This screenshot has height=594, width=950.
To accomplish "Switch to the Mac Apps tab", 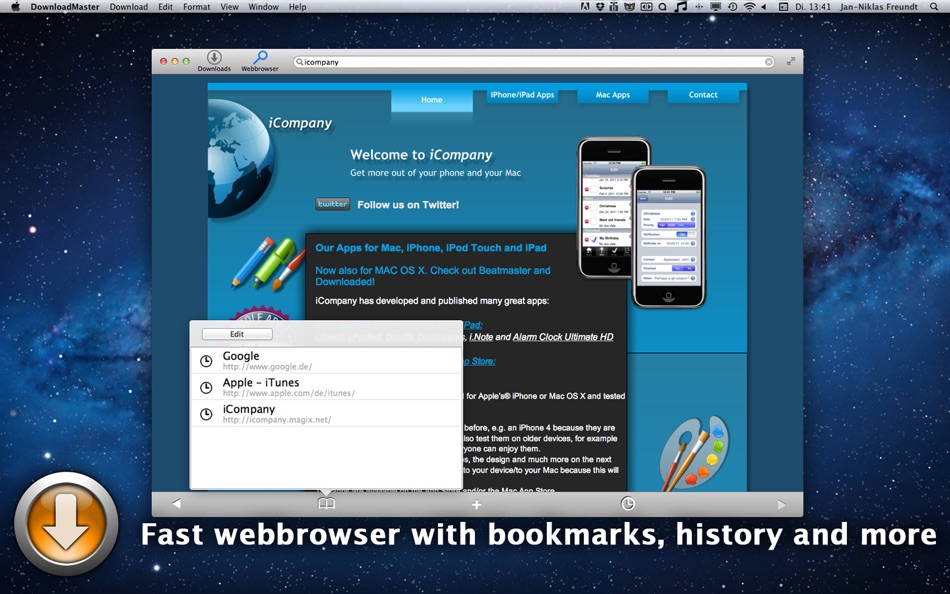I will (x=613, y=95).
